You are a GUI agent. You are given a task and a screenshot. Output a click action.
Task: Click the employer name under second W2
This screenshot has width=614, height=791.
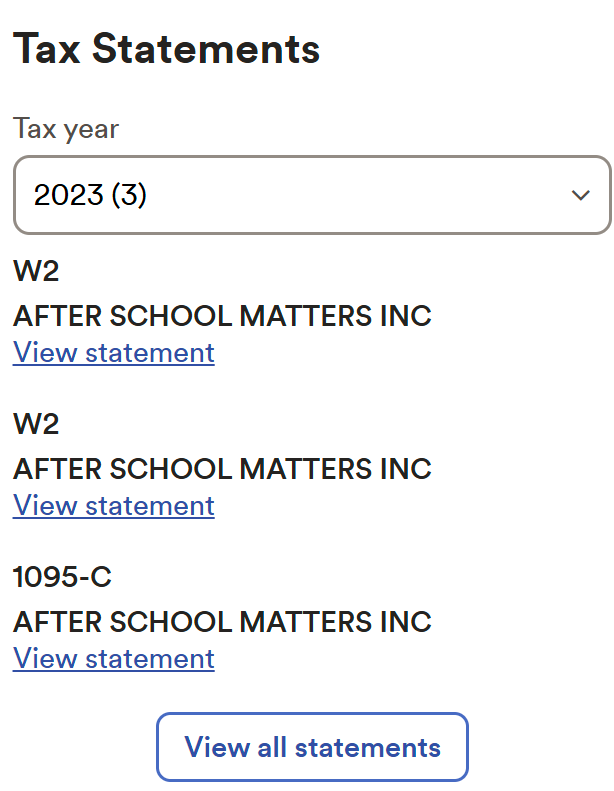point(222,468)
